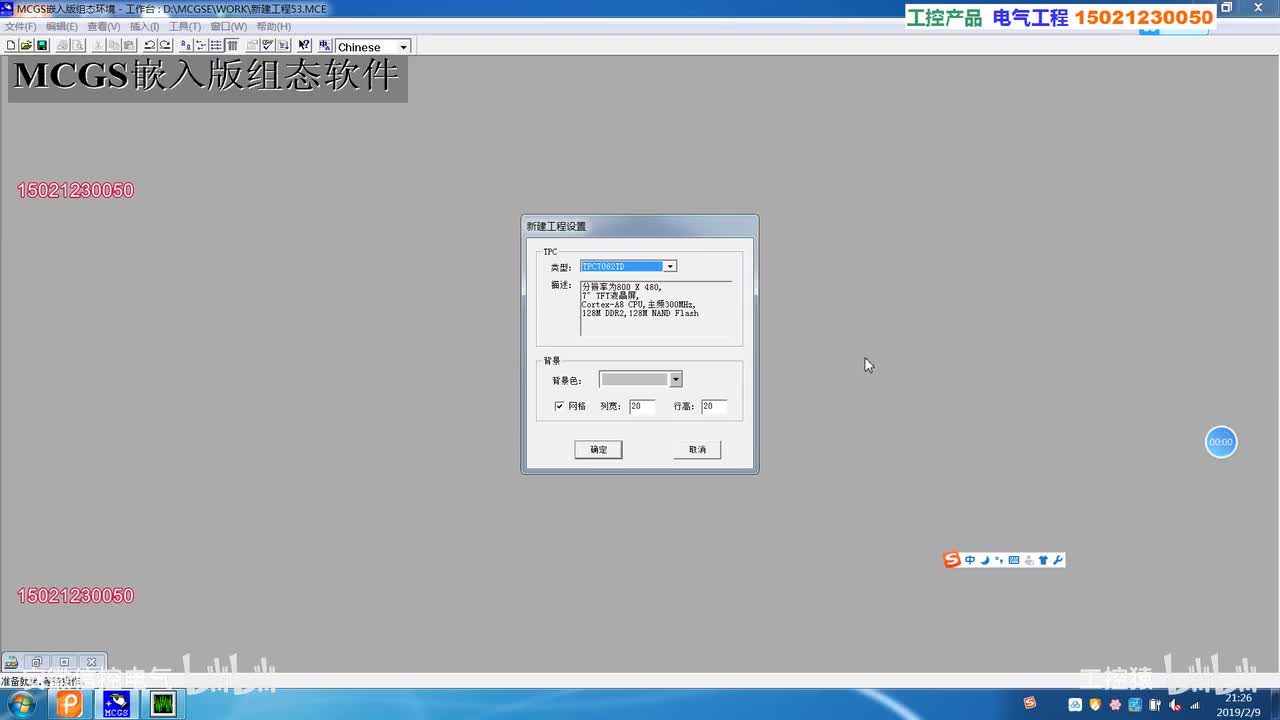Open the 窗口(W) menu
The height and width of the screenshot is (720, 1280).
tap(228, 26)
